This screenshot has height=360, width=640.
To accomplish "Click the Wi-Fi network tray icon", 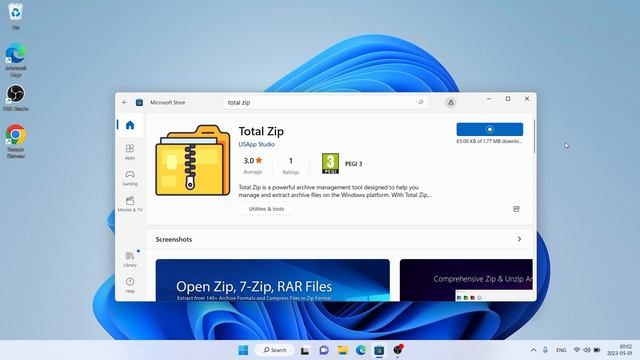I will (x=577, y=350).
